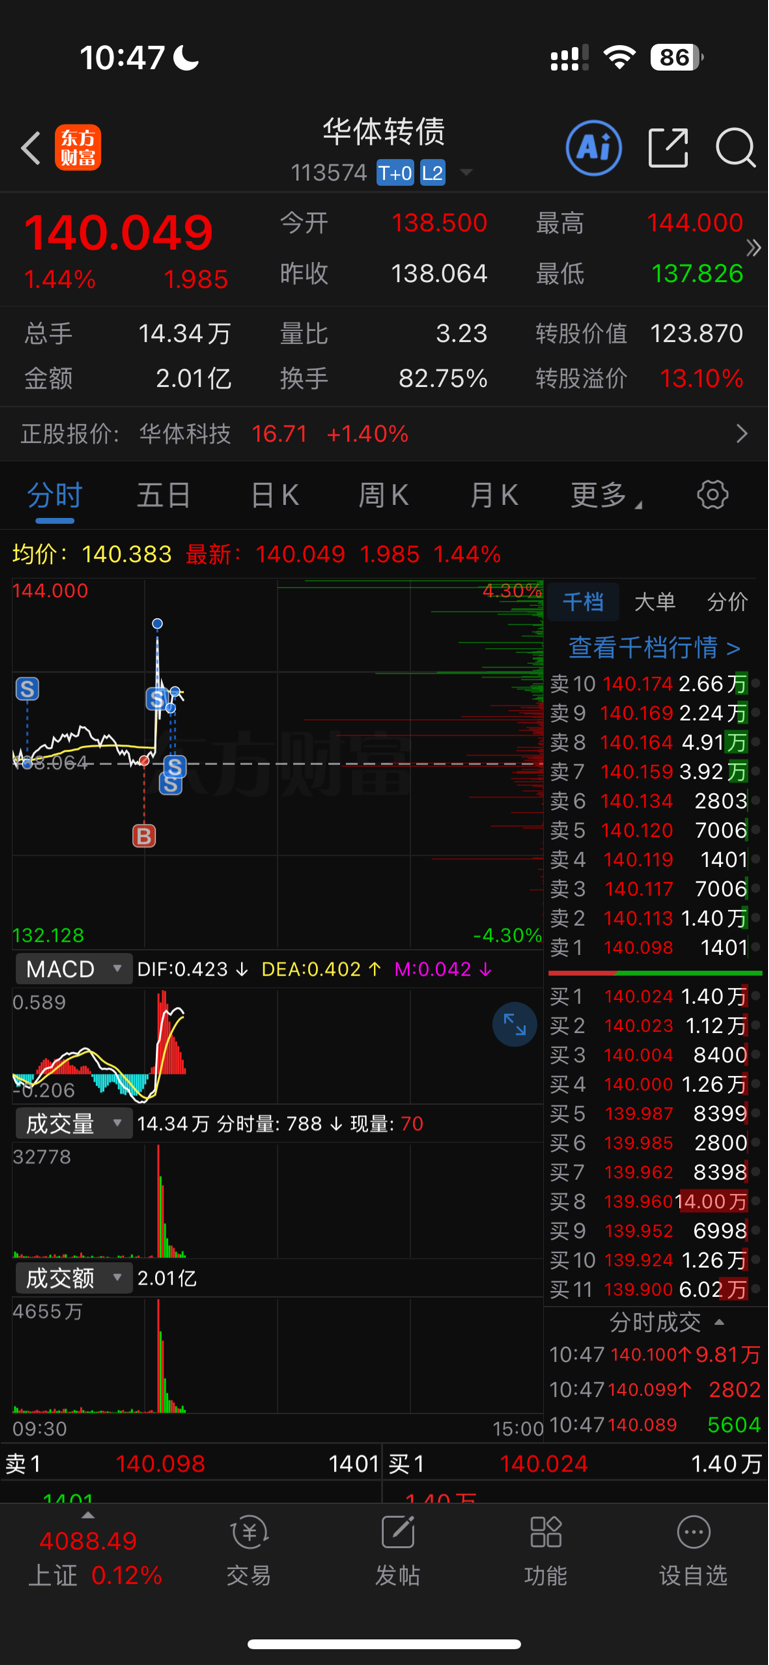769x1665 pixels.
Task: Open dropdown arrow beside stock code
Action: pyautogui.click(x=466, y=173)
